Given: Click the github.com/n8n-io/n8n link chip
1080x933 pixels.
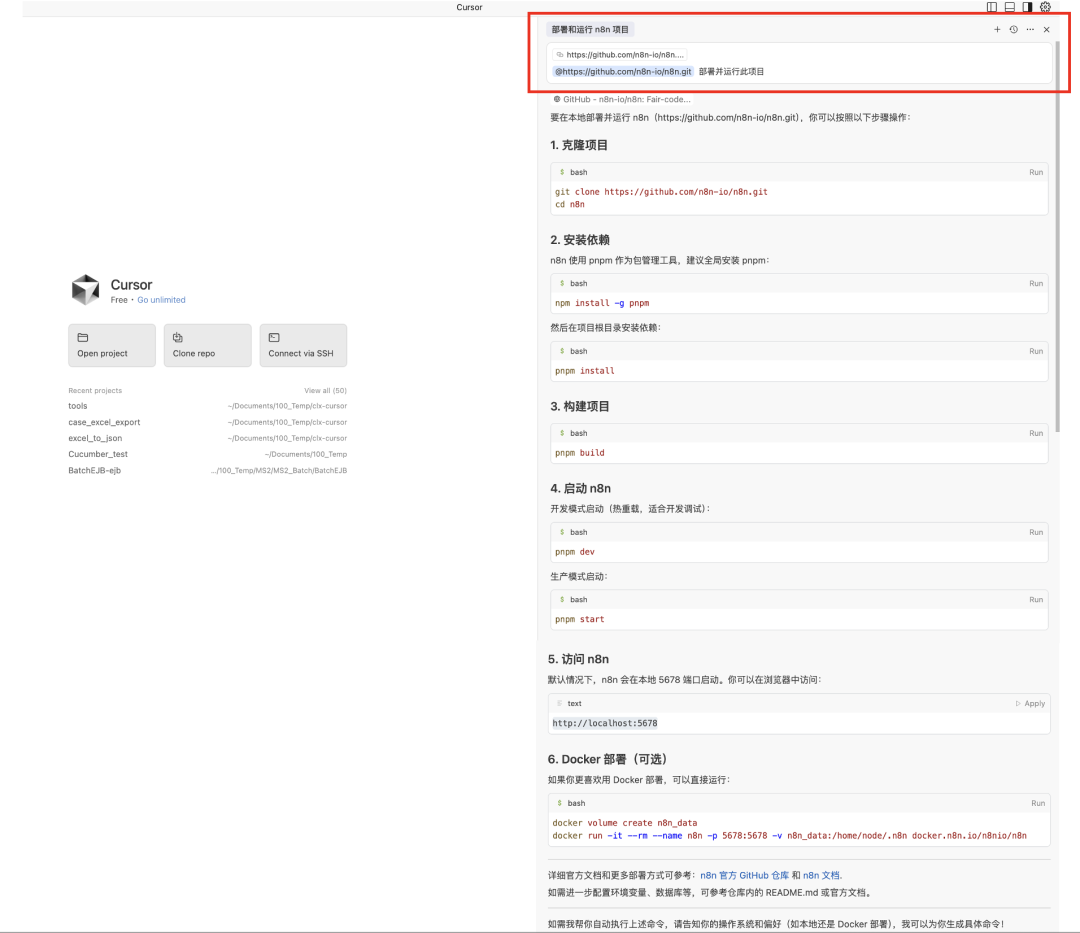Looking at the screenshot, I should coord(620,54).
